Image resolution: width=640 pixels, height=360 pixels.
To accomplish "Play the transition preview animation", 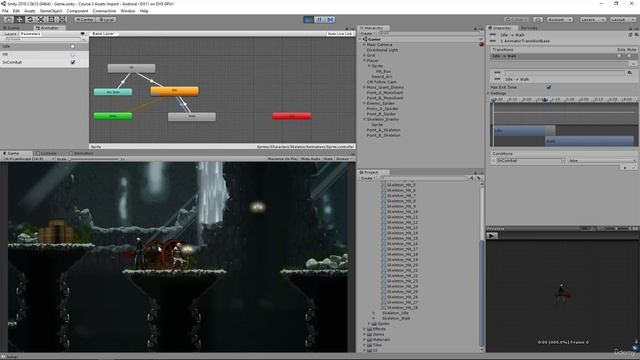I will click(x=492, y=236).
